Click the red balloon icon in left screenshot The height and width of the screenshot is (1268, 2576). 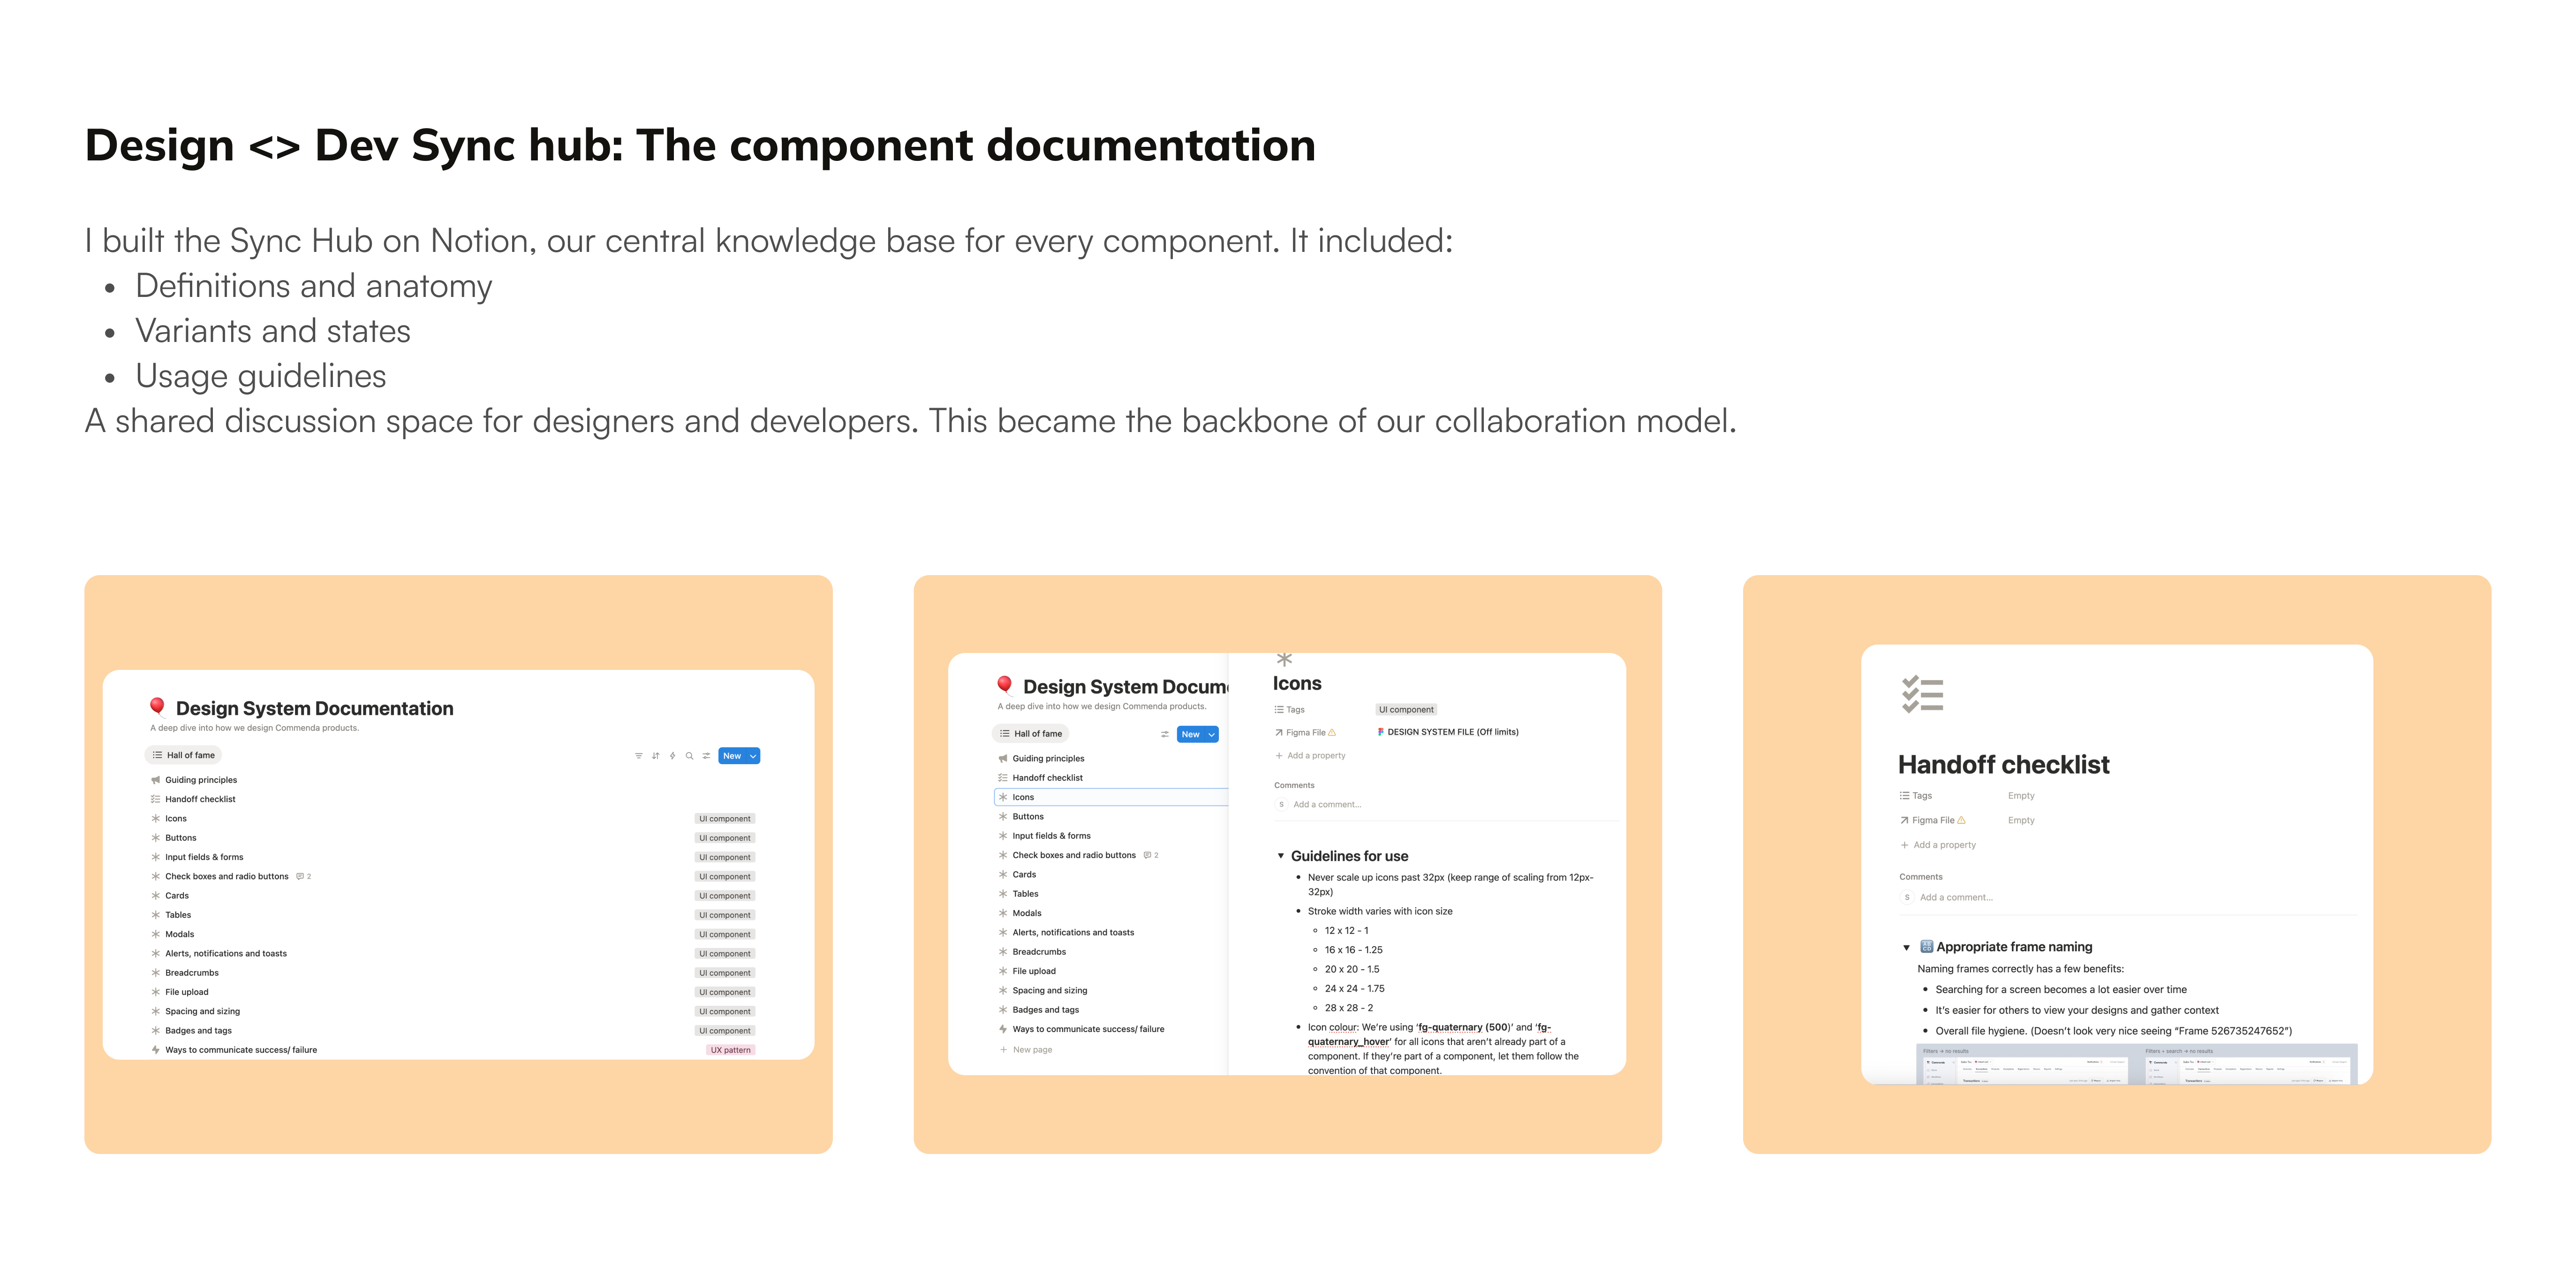(157, 708)
